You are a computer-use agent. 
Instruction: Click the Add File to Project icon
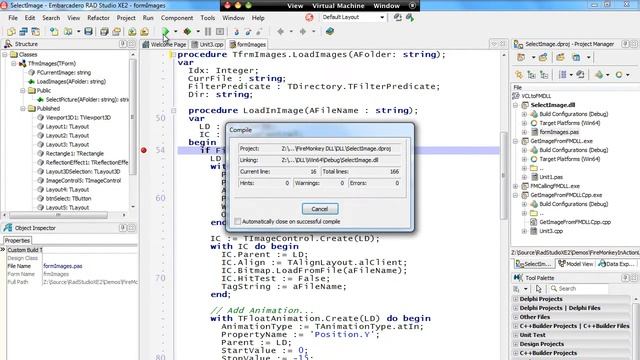[x=132, y=31]
